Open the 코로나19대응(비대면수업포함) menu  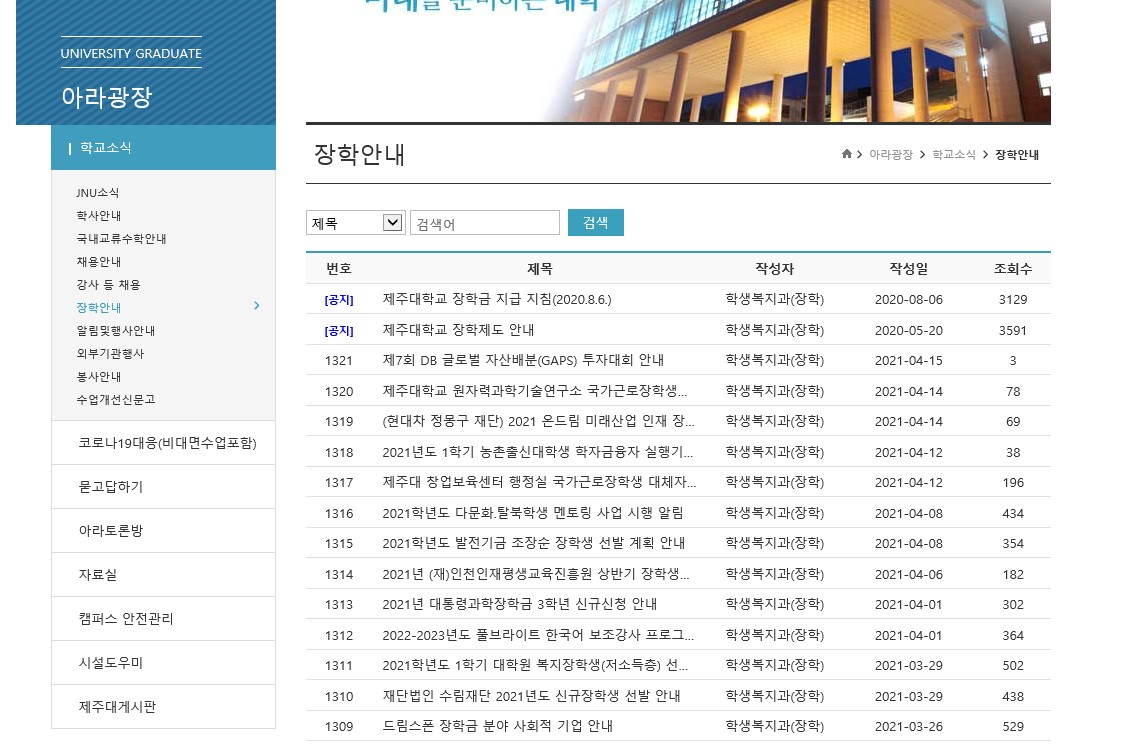166,442
